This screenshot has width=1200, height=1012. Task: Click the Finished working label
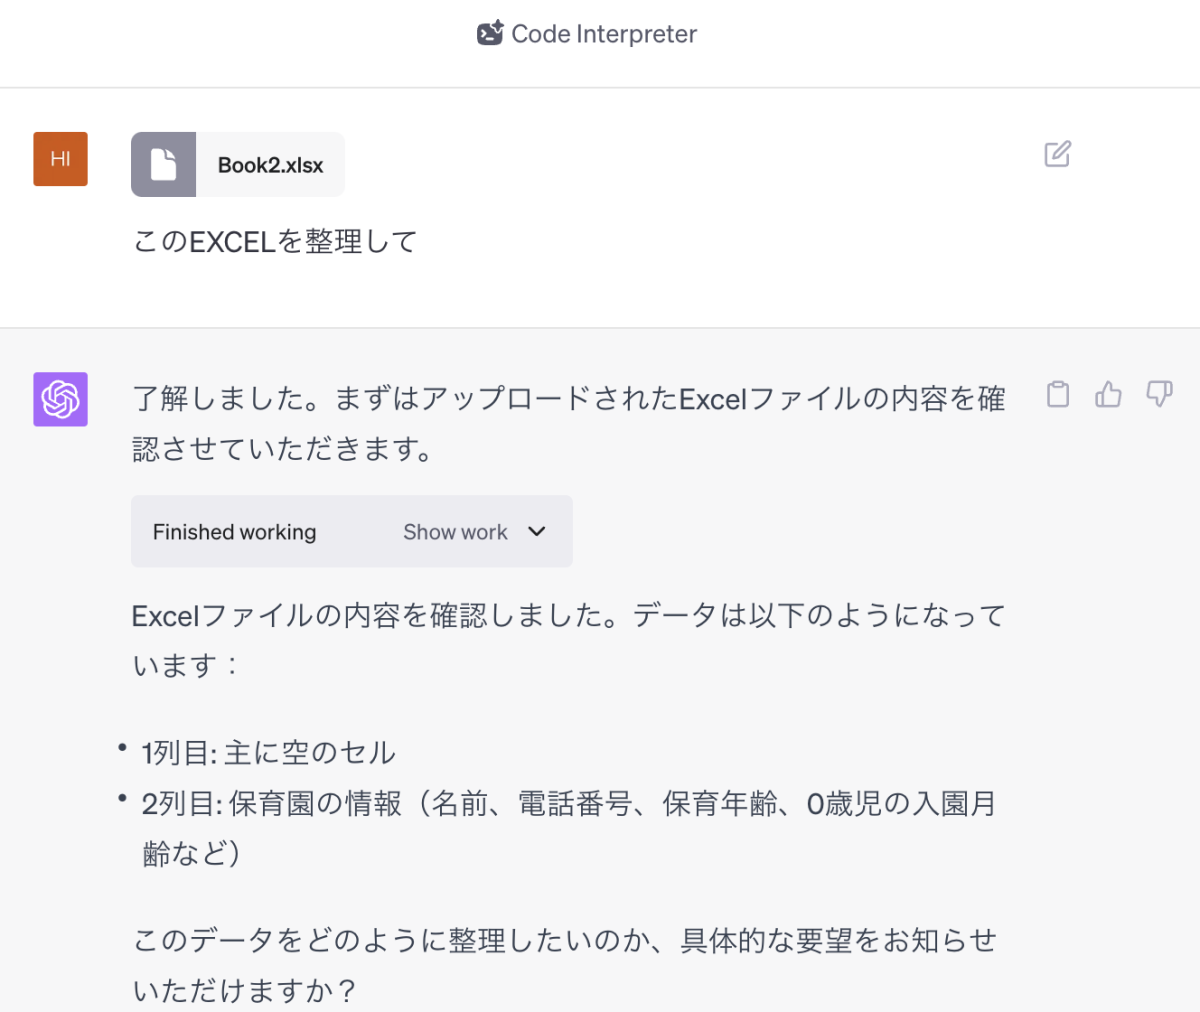click(234, 532)
